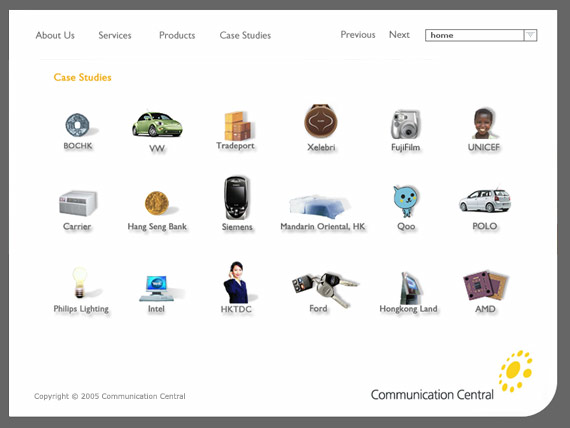Open the Xelebri brown pendant icon
Image resolution: width=570 pixels, height=428 pixels.
point(321,121)
